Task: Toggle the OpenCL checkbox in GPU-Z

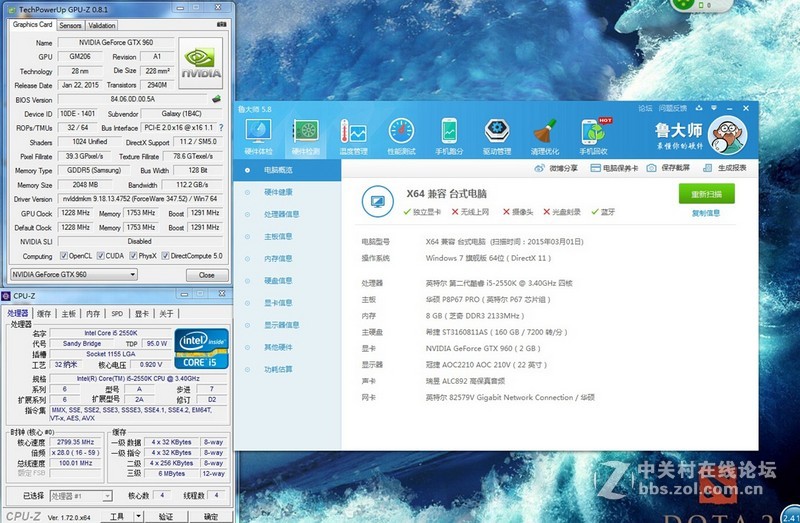Action: pos(64,256)
